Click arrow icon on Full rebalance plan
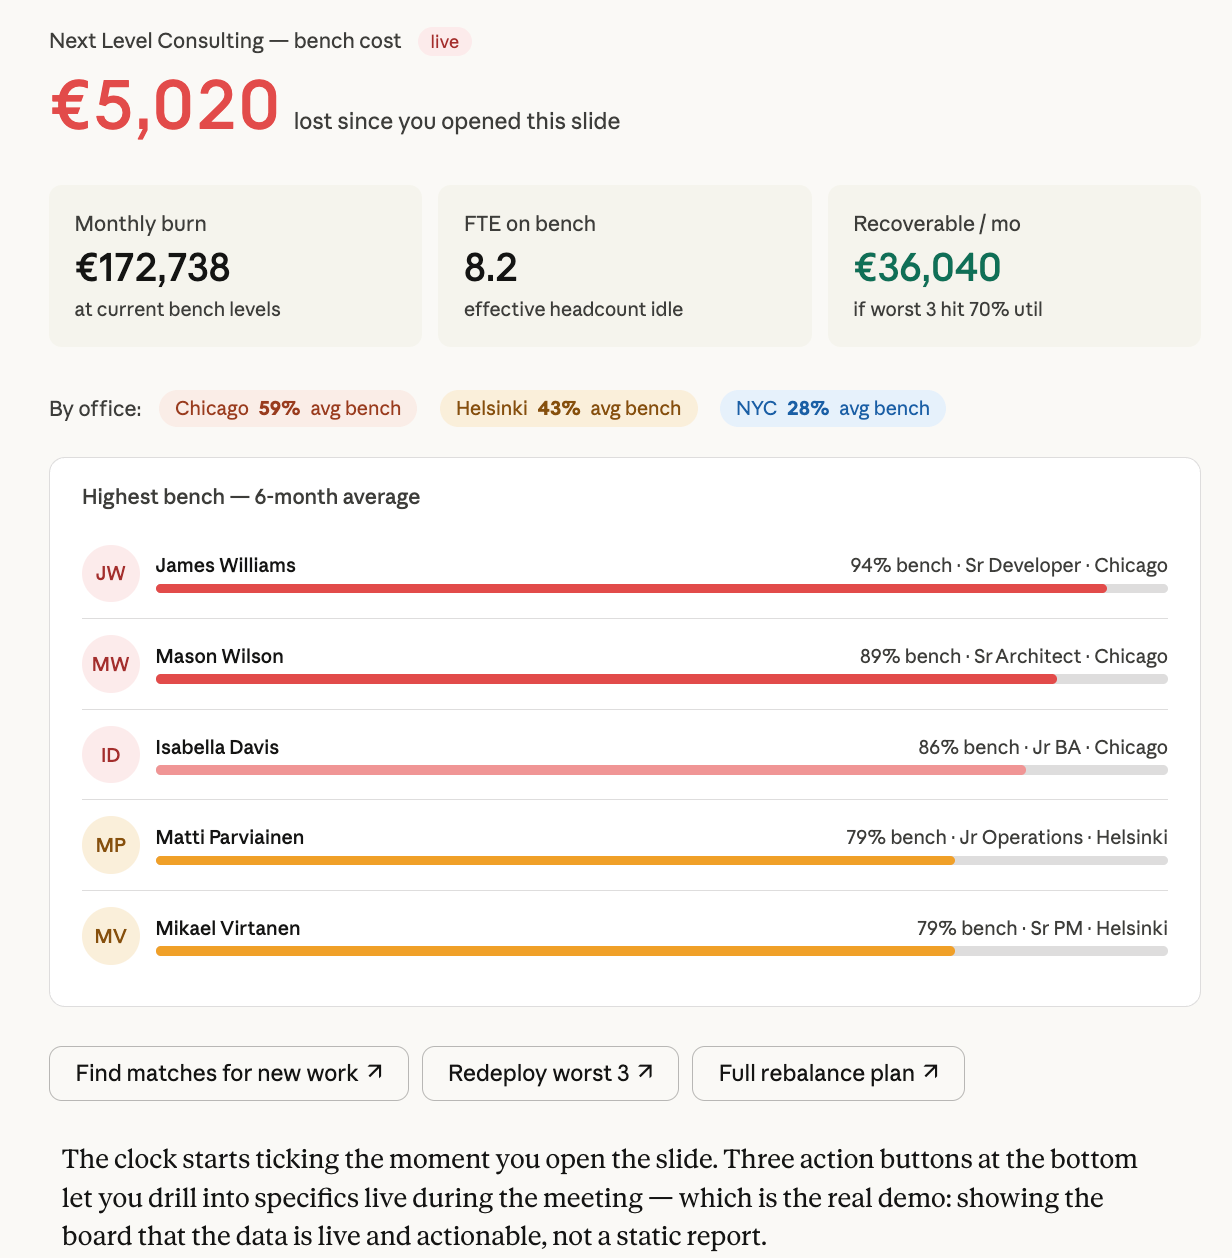The height and width of the screenshot is (1258, 1232). pos(931,1072)
